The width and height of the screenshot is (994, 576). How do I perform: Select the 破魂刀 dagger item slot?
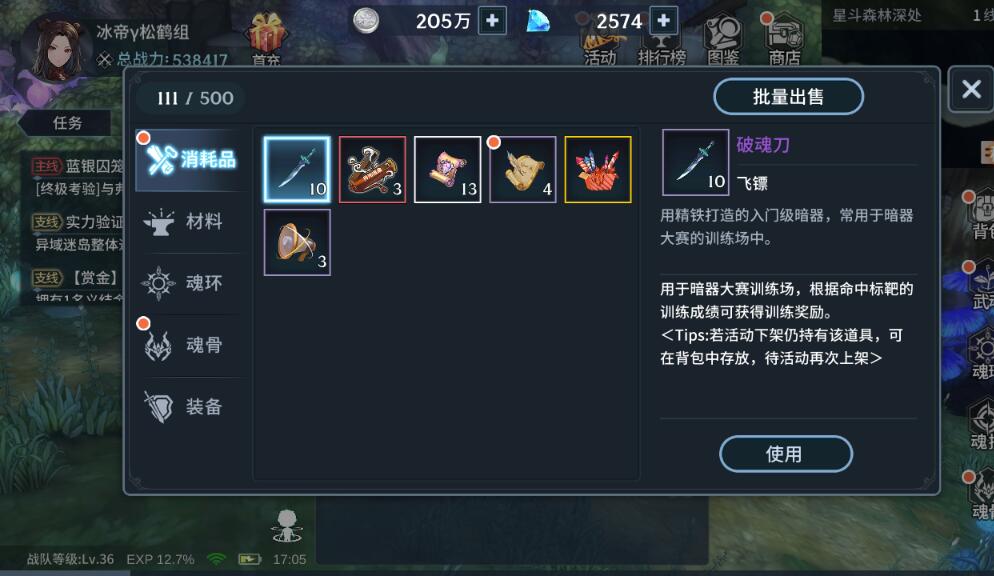click(297, 169)
